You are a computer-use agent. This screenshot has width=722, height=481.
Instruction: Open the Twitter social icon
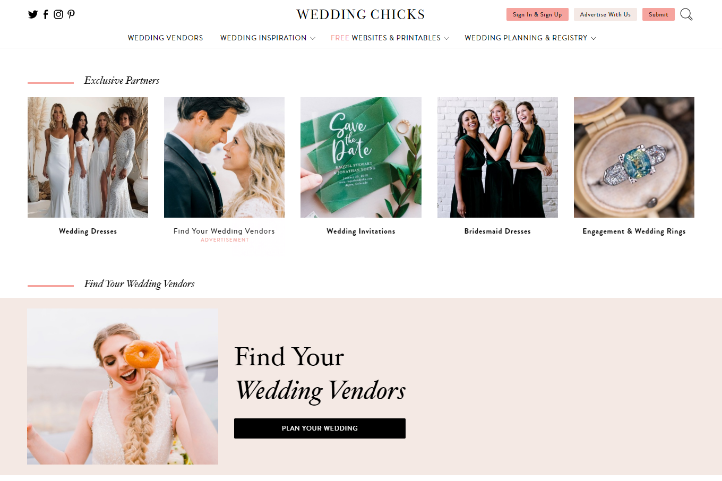[x=33, y=14]
